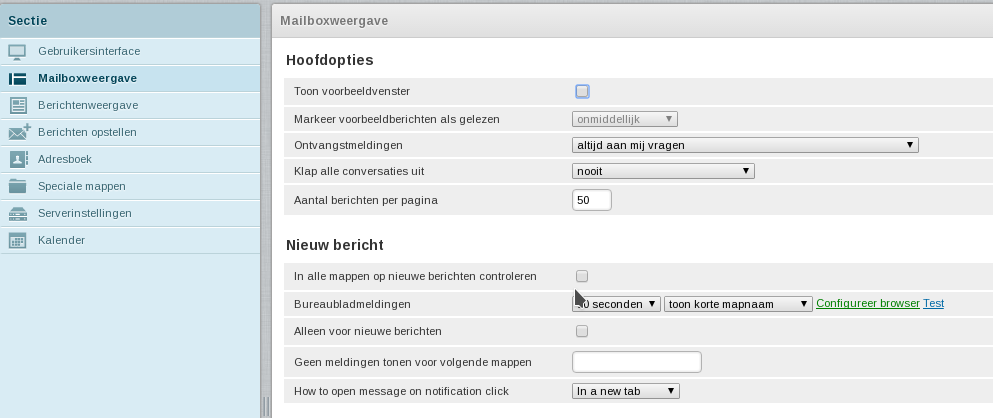The width and height of the screenshot is (993, 418).
Task: Click the Configureer browser link
Action: (867, 304)
